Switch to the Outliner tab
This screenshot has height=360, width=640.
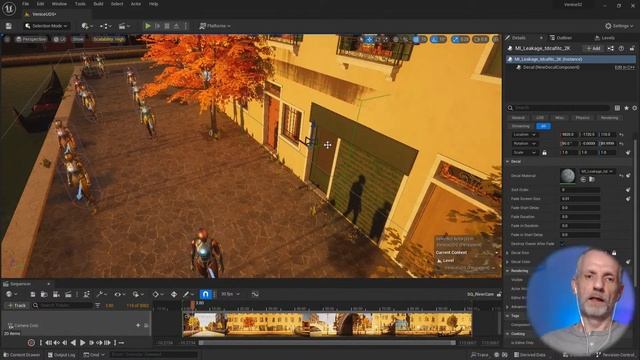[564, 38]
